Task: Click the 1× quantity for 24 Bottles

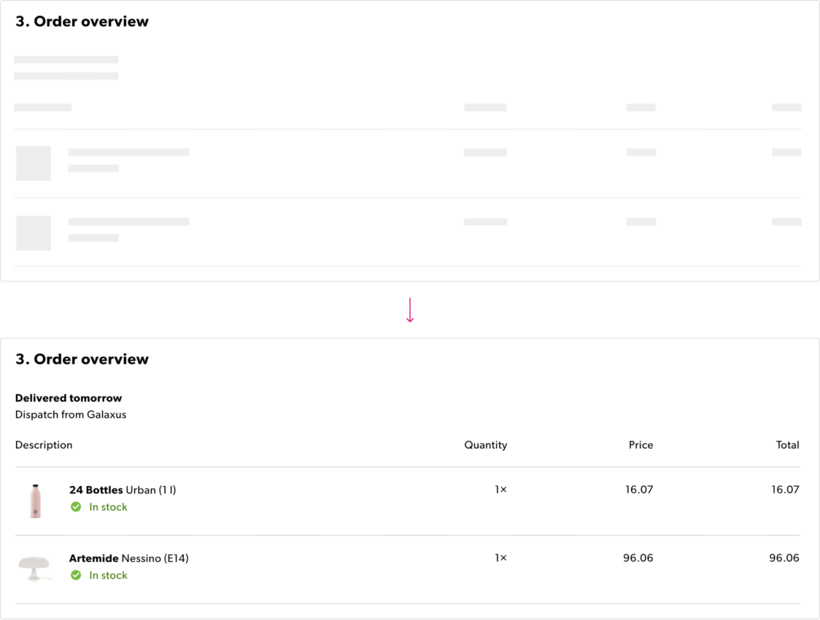Action: click(x=500, y=490)
